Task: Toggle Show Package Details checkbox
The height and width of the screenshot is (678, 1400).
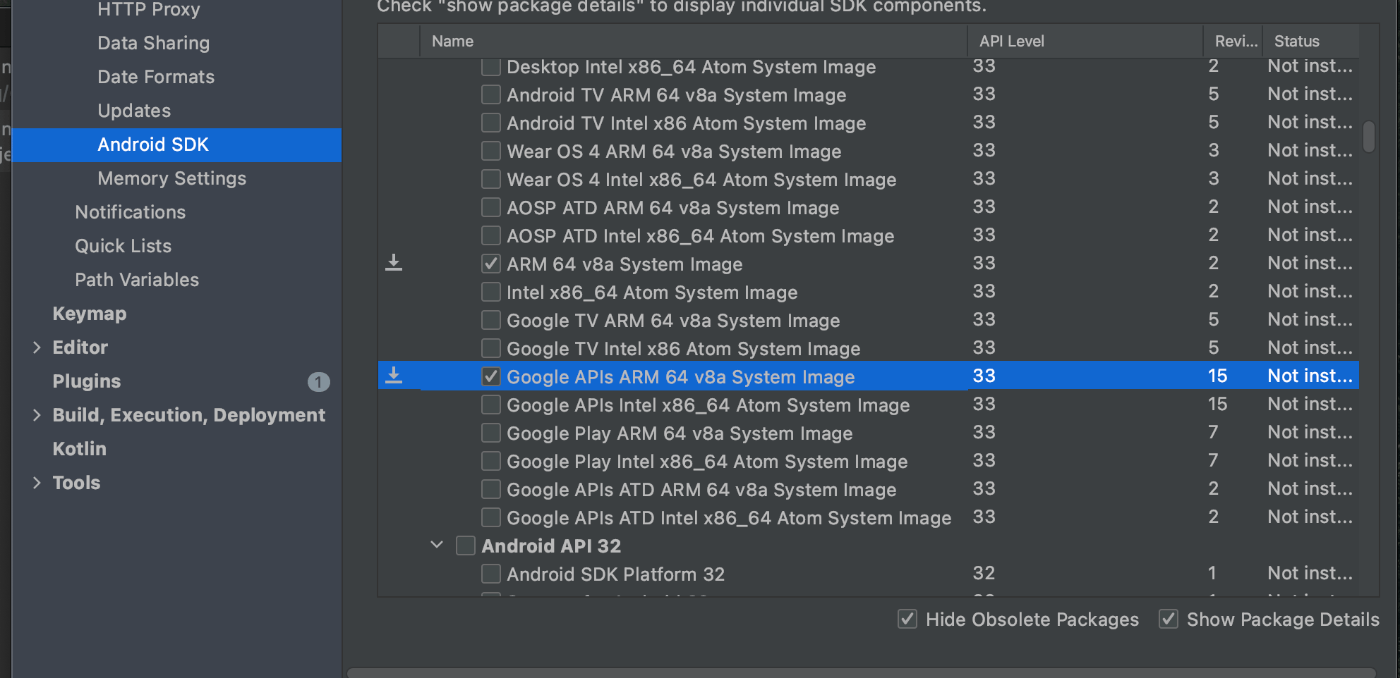Action: pyautogui.click(x=1168, y=619)
